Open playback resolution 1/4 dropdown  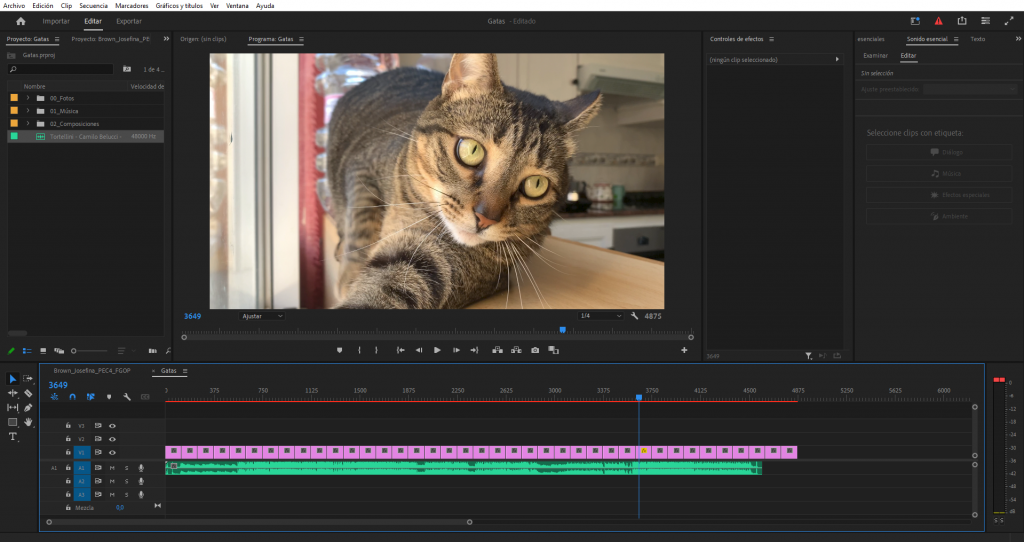(x=600, y=316)
